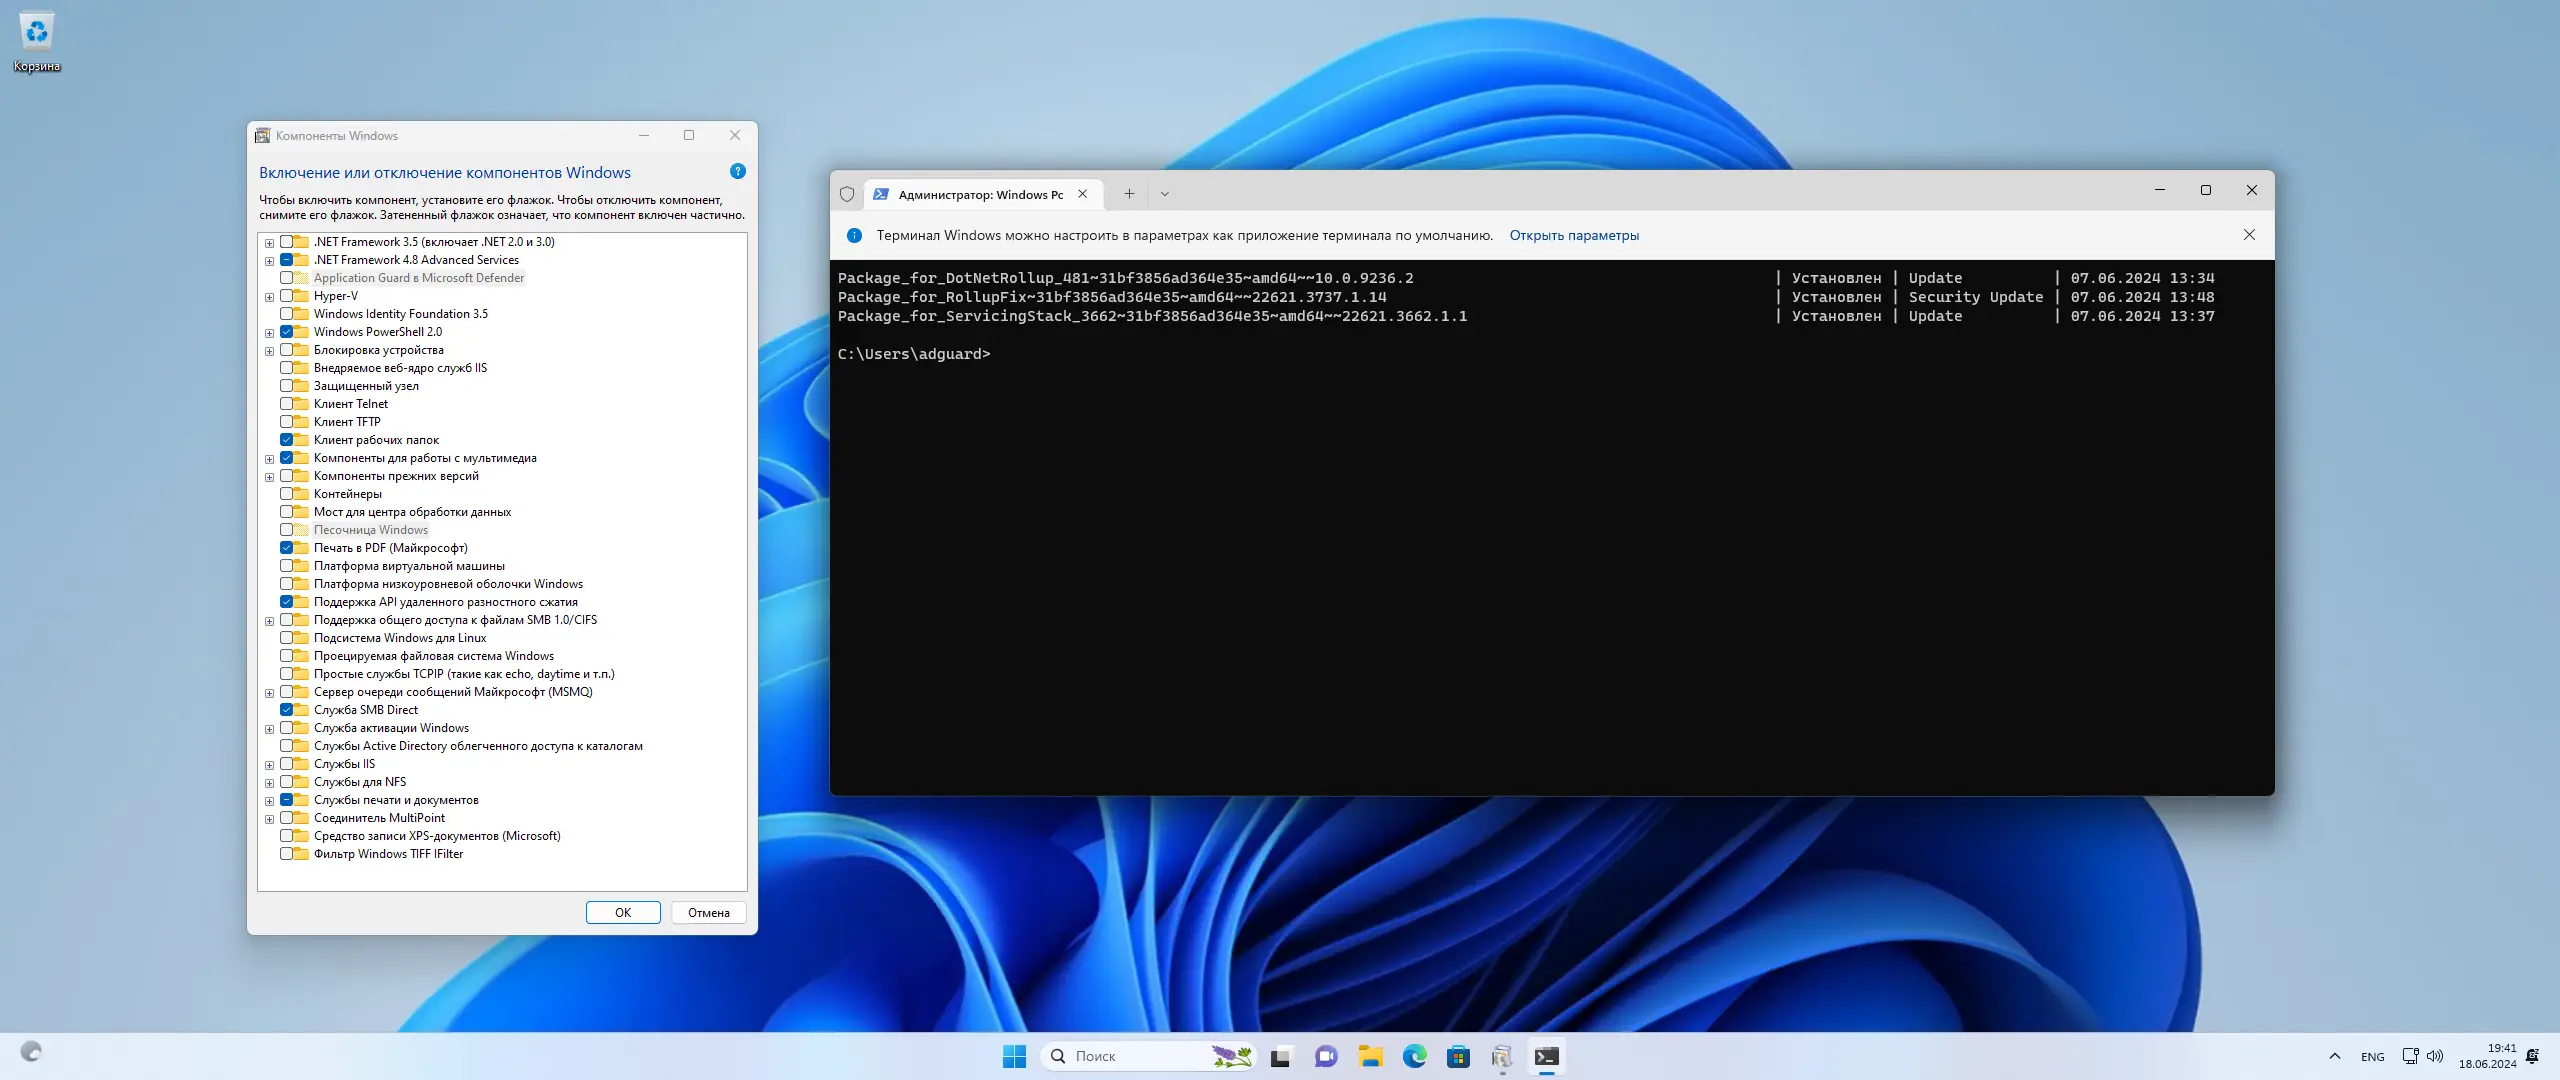The height and width of the screenshot is (1080, 2560).
Task: Open Microsoft Store from the taskbar
Action: point(1458,1056)
